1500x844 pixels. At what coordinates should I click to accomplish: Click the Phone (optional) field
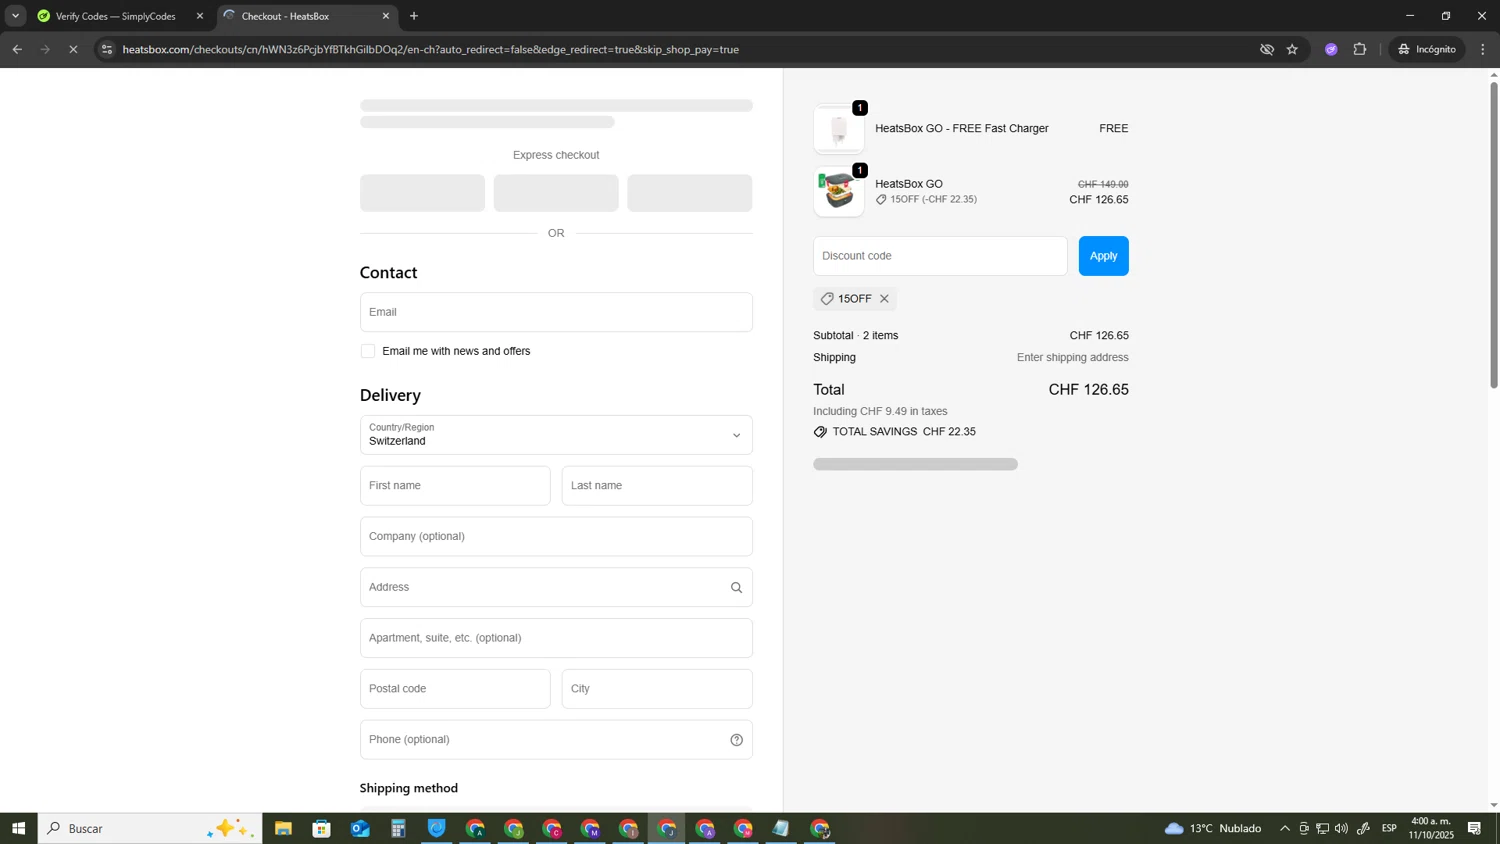[x=556, y=740]
